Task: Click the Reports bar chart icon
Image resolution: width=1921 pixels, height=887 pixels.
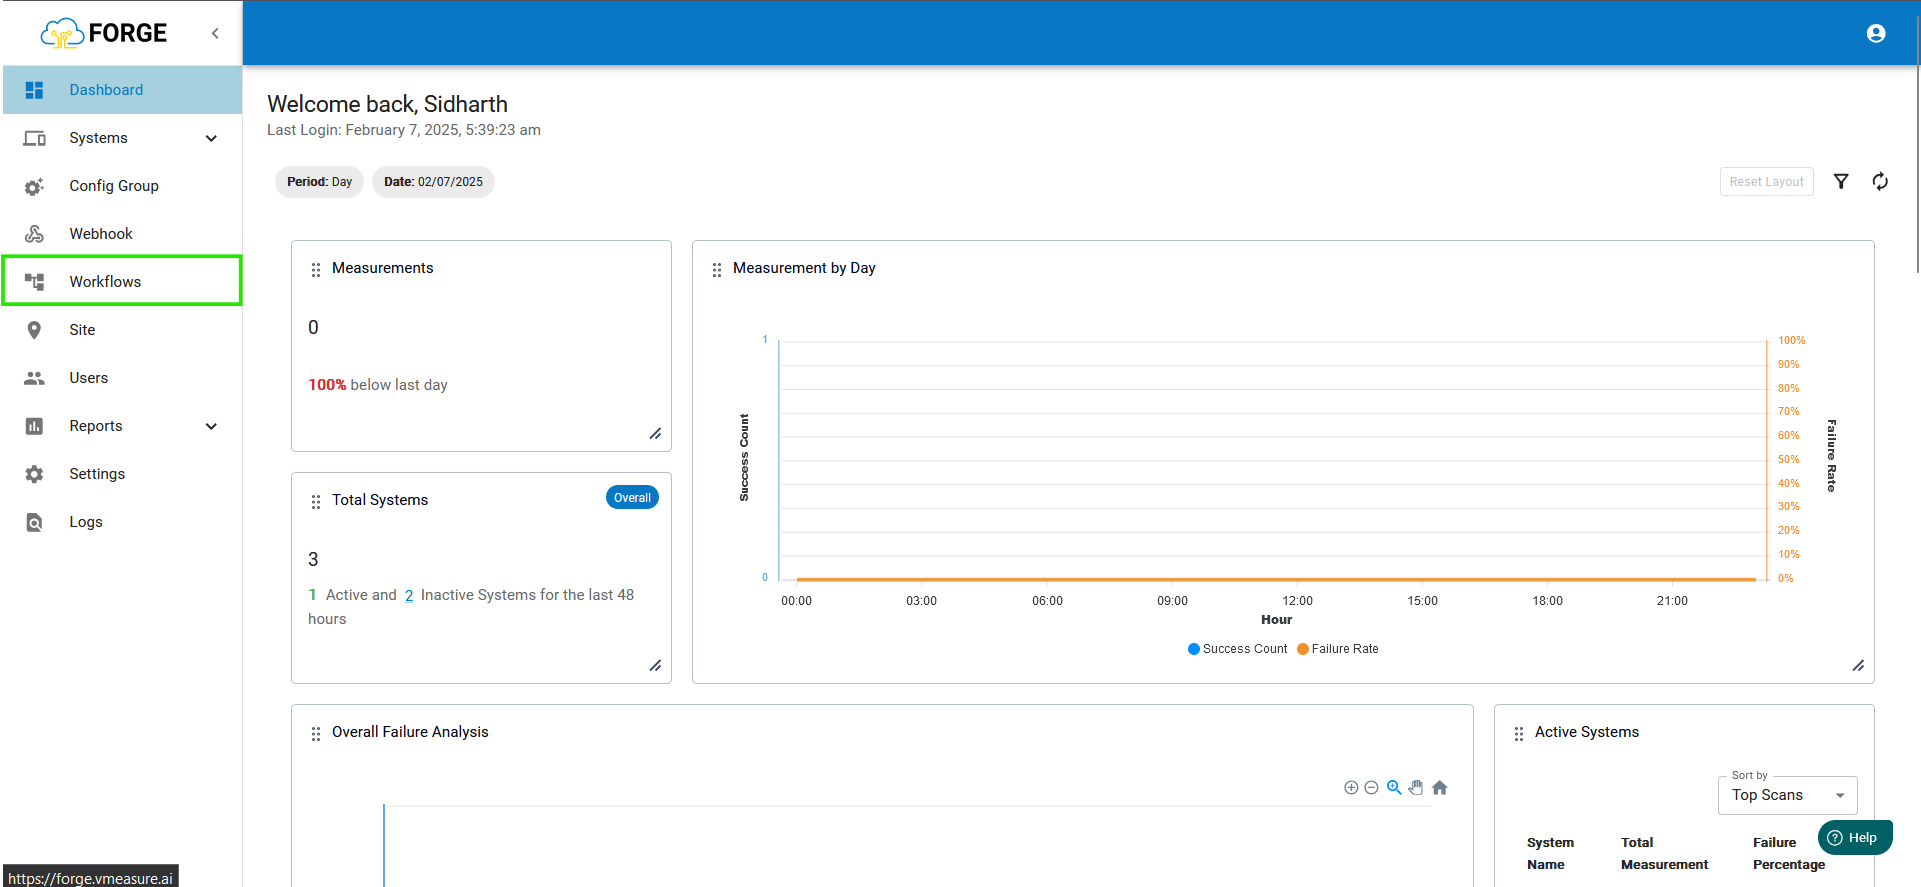Action: pyautogui.click(x=34, y=426)
